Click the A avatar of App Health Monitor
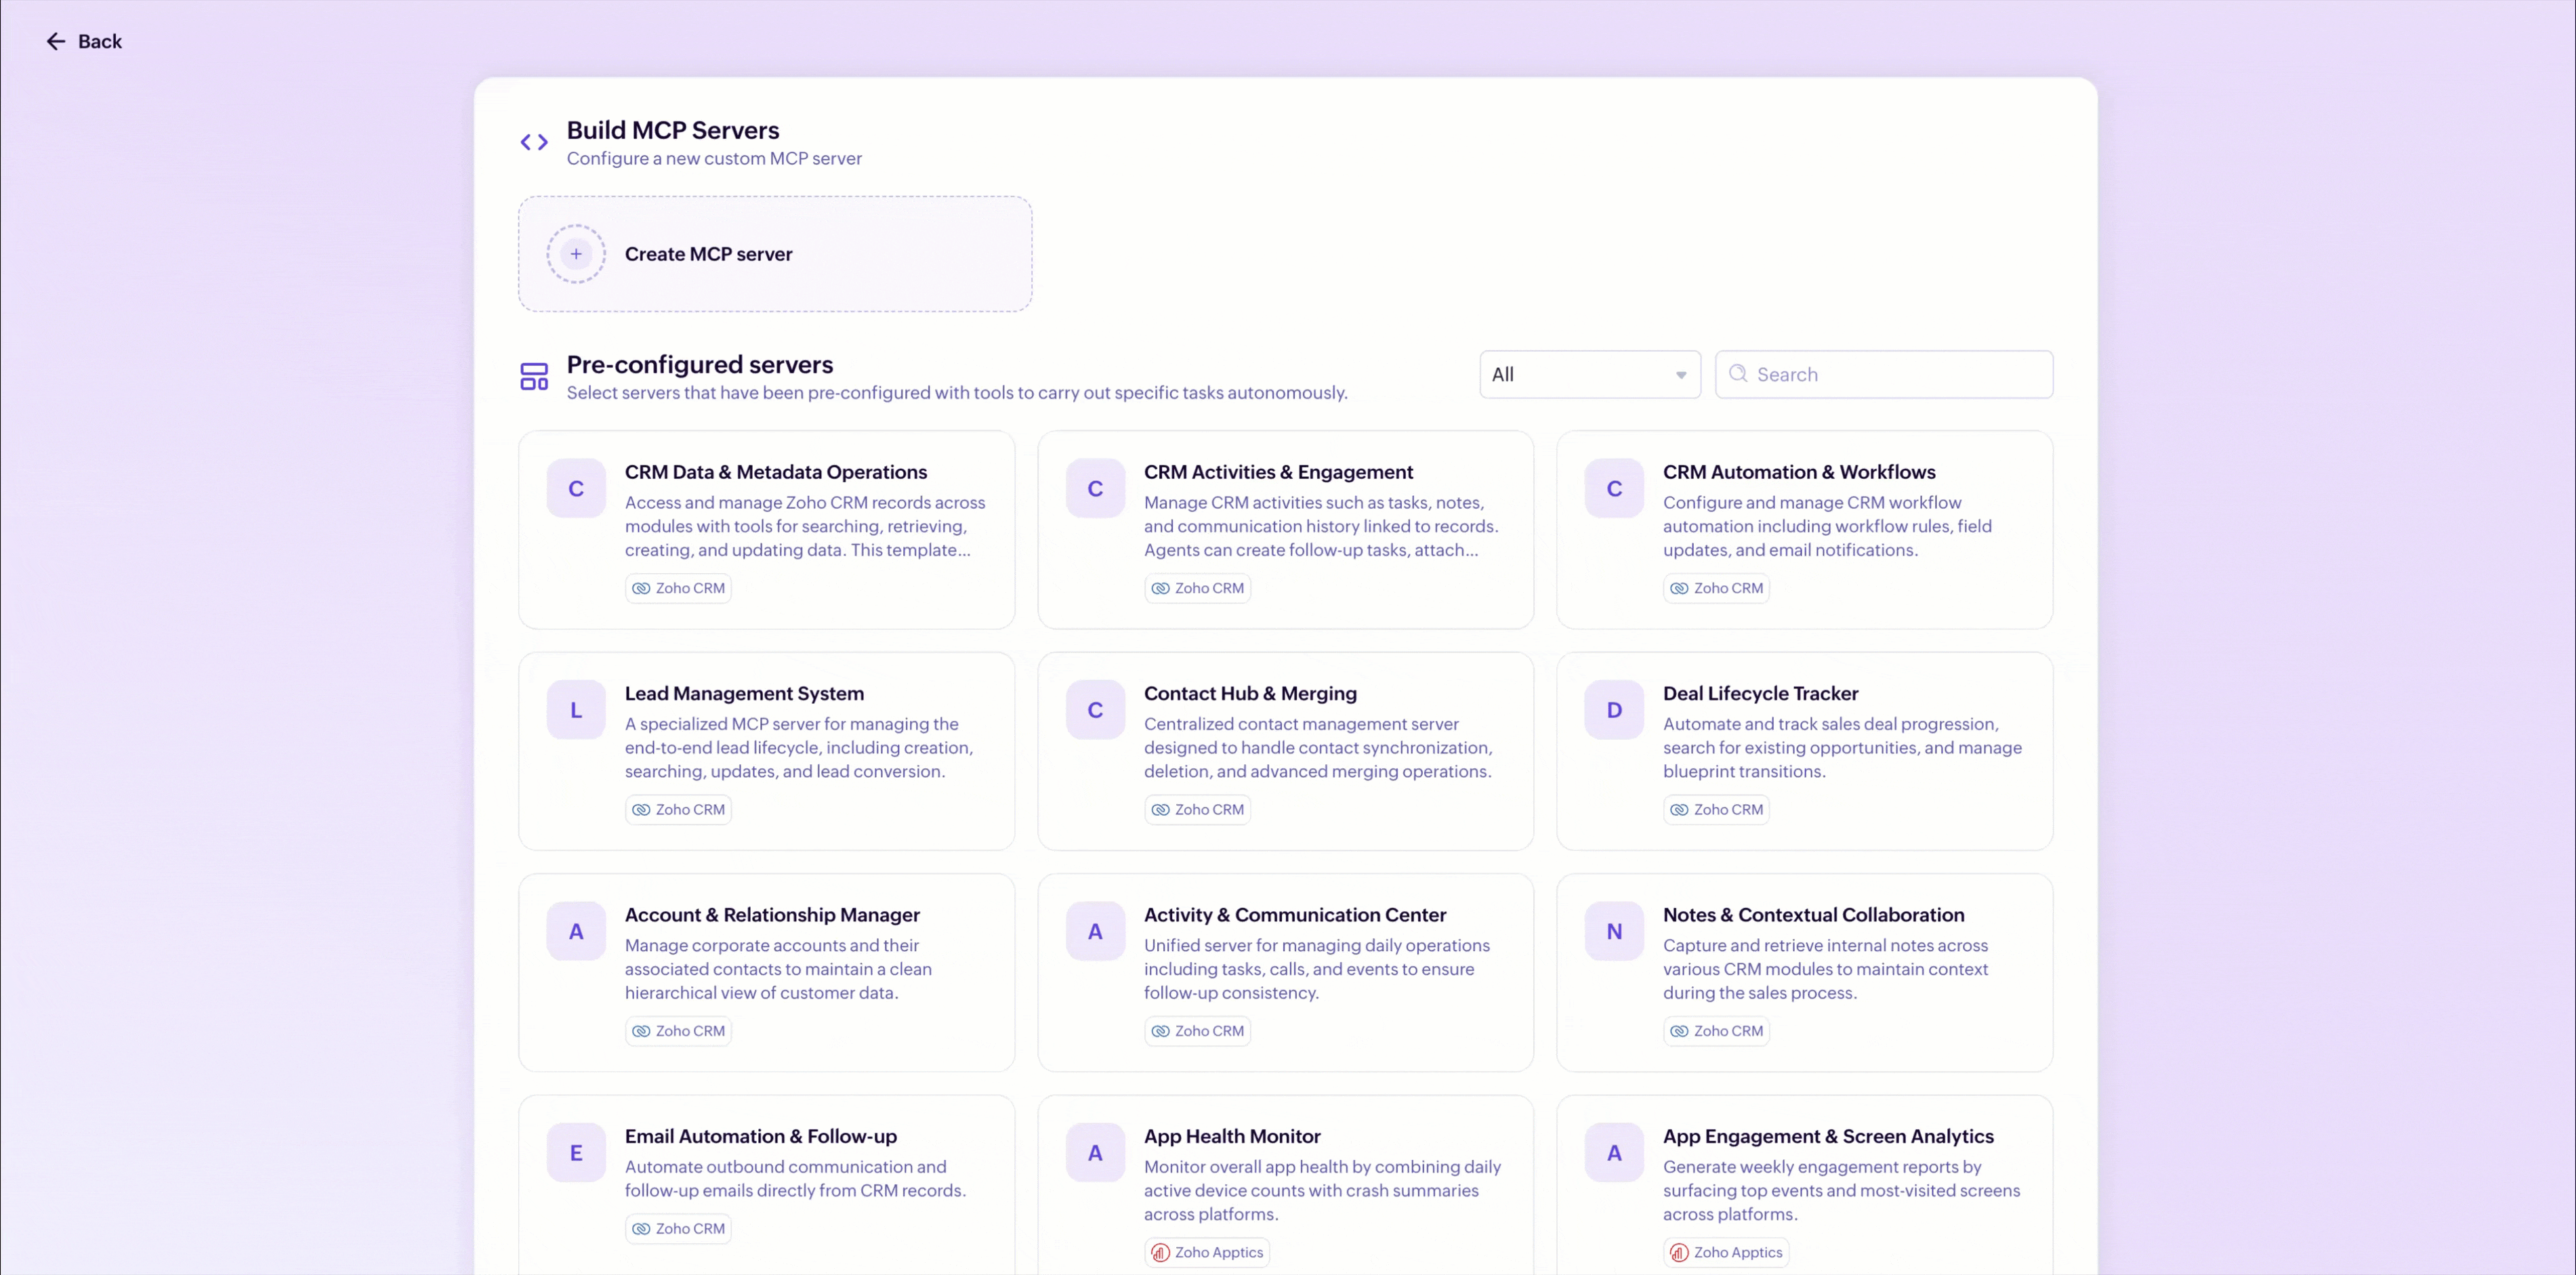Screen dimensions: 2576x1275 [x=1095, y=1152]
